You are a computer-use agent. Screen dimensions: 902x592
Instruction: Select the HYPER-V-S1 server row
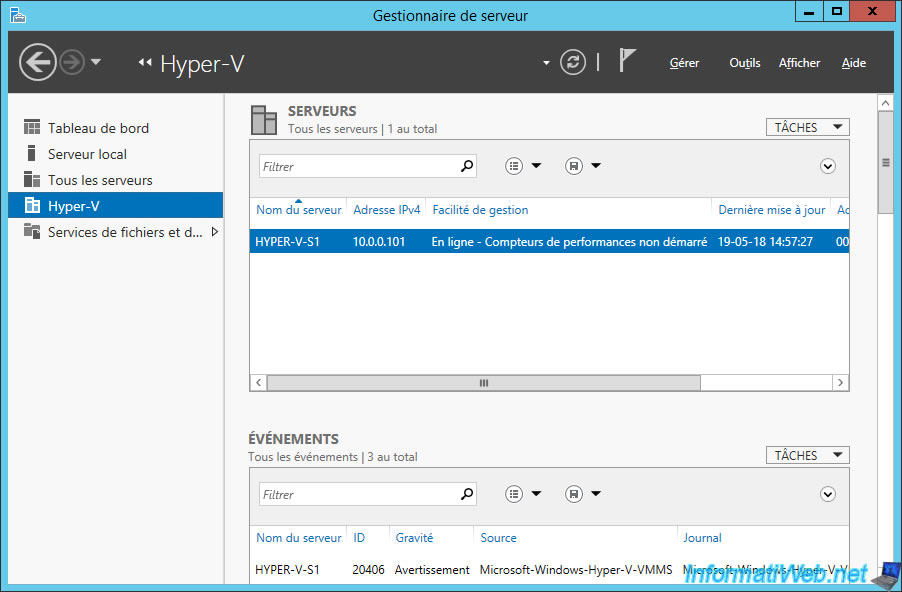[x=549, y=242]
